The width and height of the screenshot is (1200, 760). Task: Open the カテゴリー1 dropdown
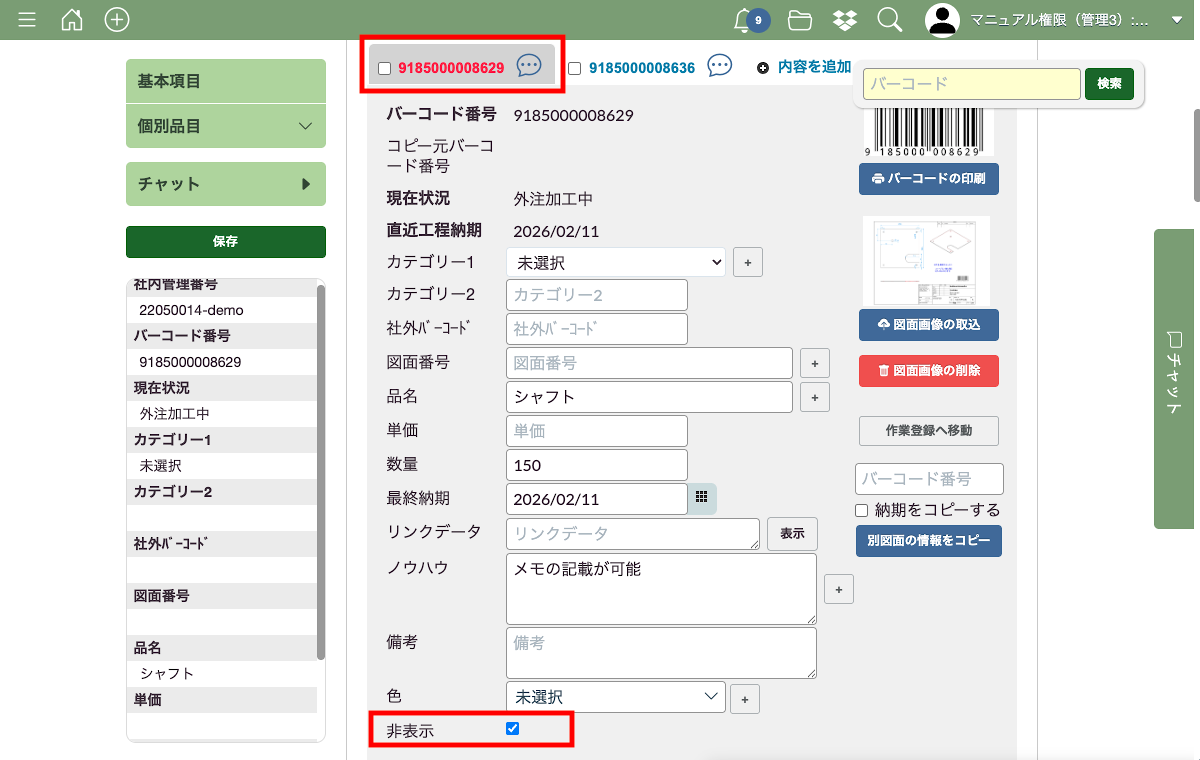(x=615, y=262)
